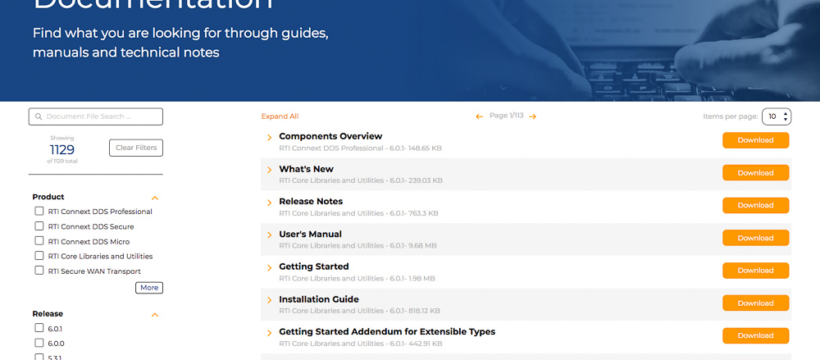This screenshot has width=820, height=360.
Task: Check RTI Connext DDS Micro filter
Action: tap(39, 241)
